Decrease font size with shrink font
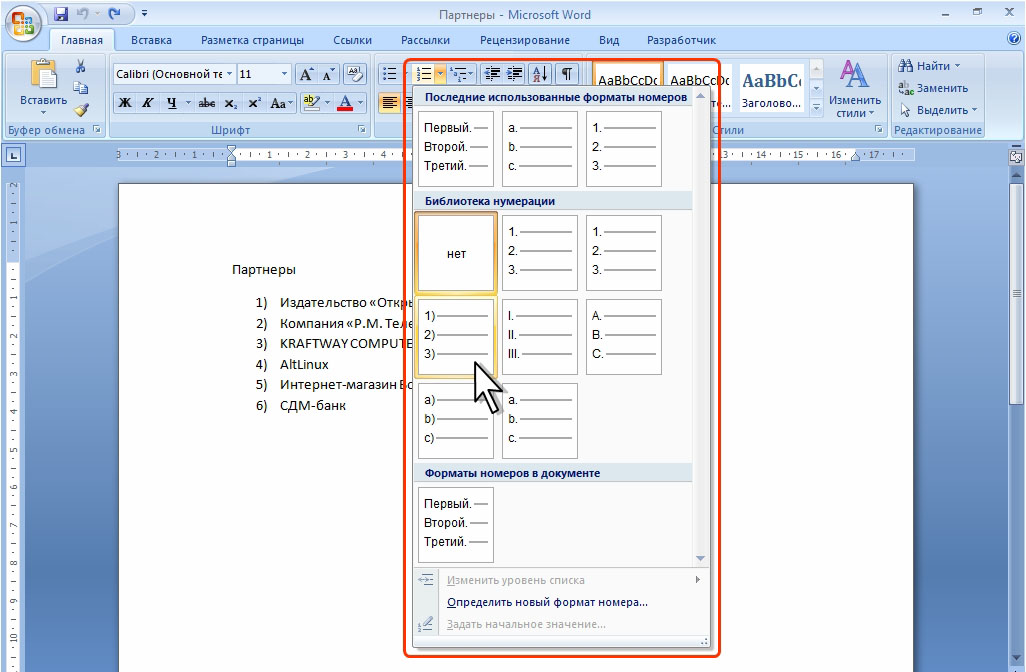Viewport: 1026px width, 672px height. pyautogui.click(x=327, y=74)
